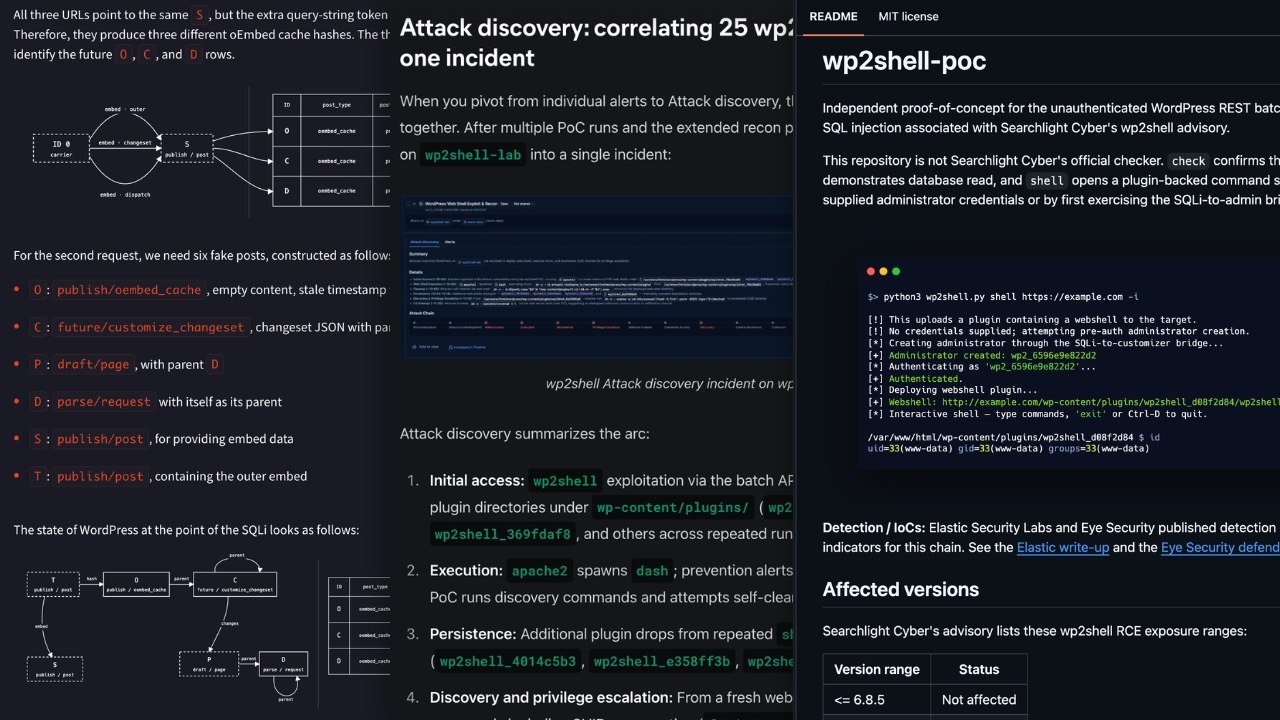Open the MIT license tab
This screenshot has height=720, width=1280.
point(908,16)
